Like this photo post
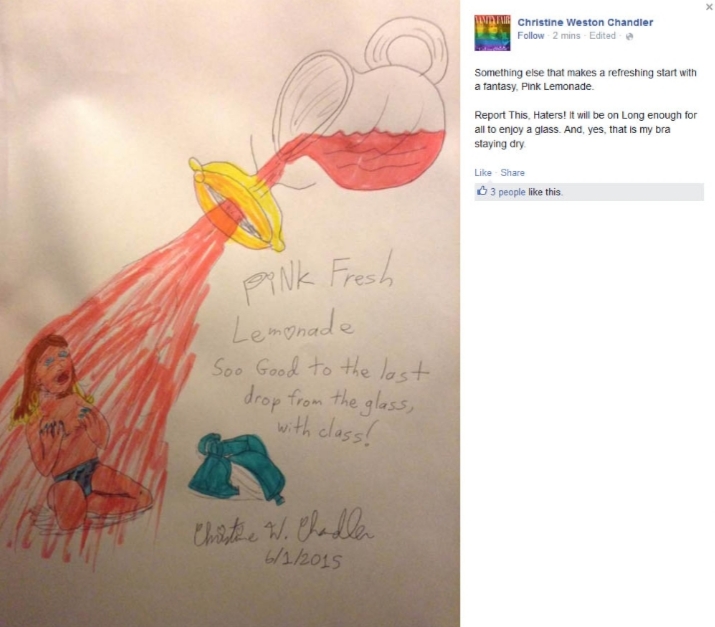 (x=483, y=172)
